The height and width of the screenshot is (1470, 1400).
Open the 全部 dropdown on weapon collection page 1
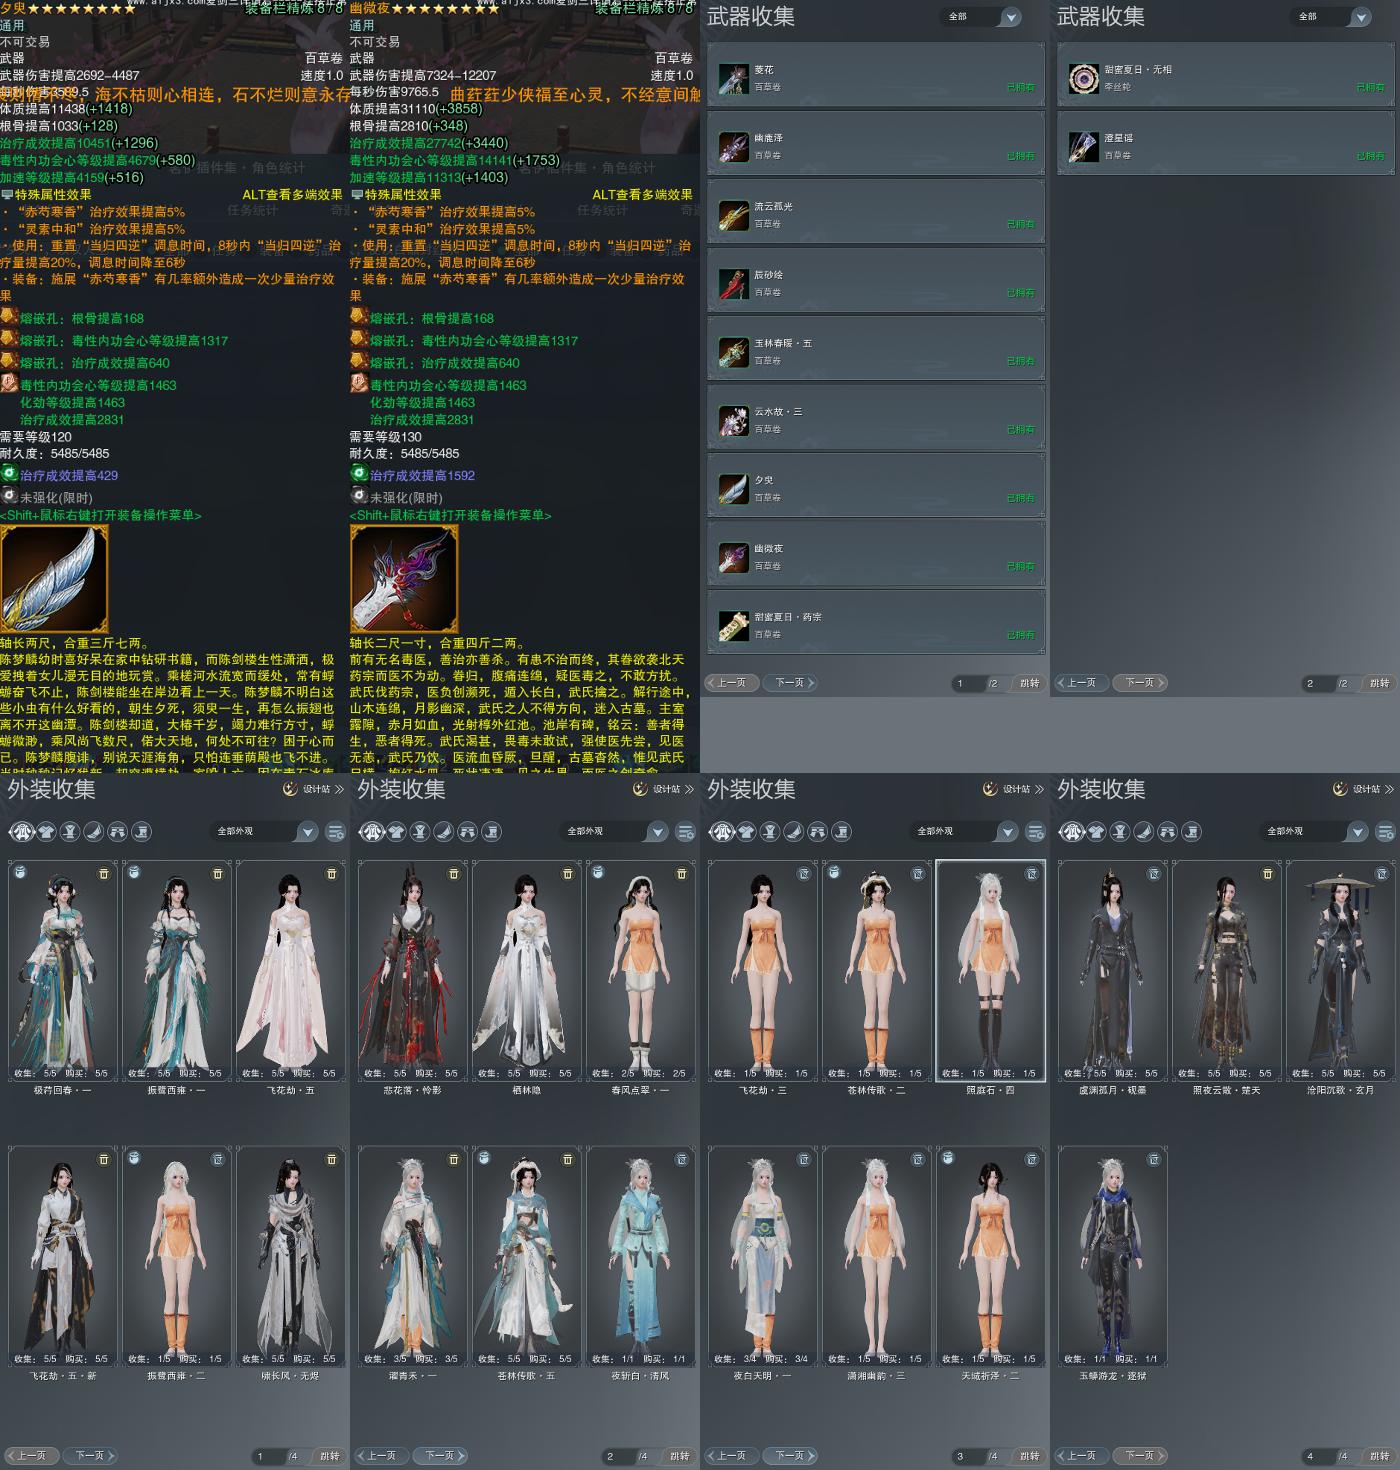pyautogui.click(x=983, y=17)
